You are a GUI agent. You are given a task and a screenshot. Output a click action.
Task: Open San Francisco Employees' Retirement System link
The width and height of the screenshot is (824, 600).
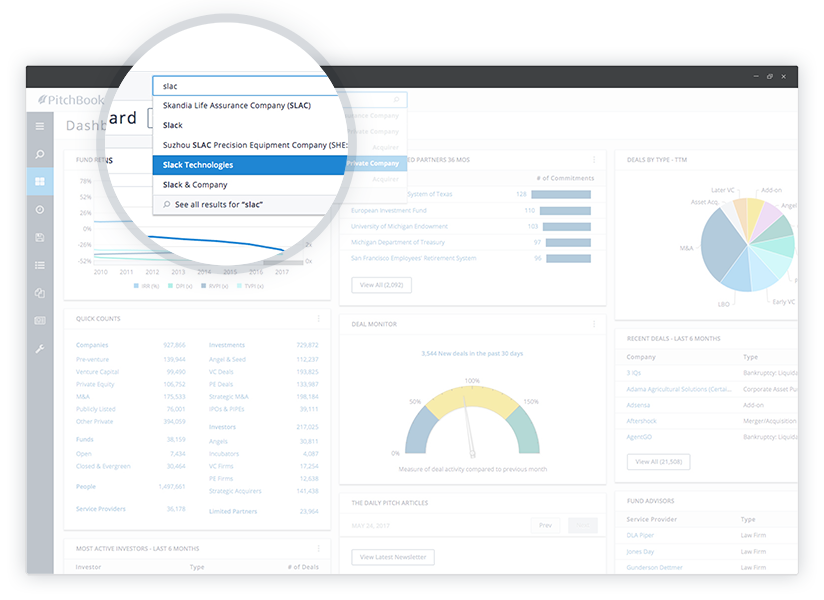[414, 258]
